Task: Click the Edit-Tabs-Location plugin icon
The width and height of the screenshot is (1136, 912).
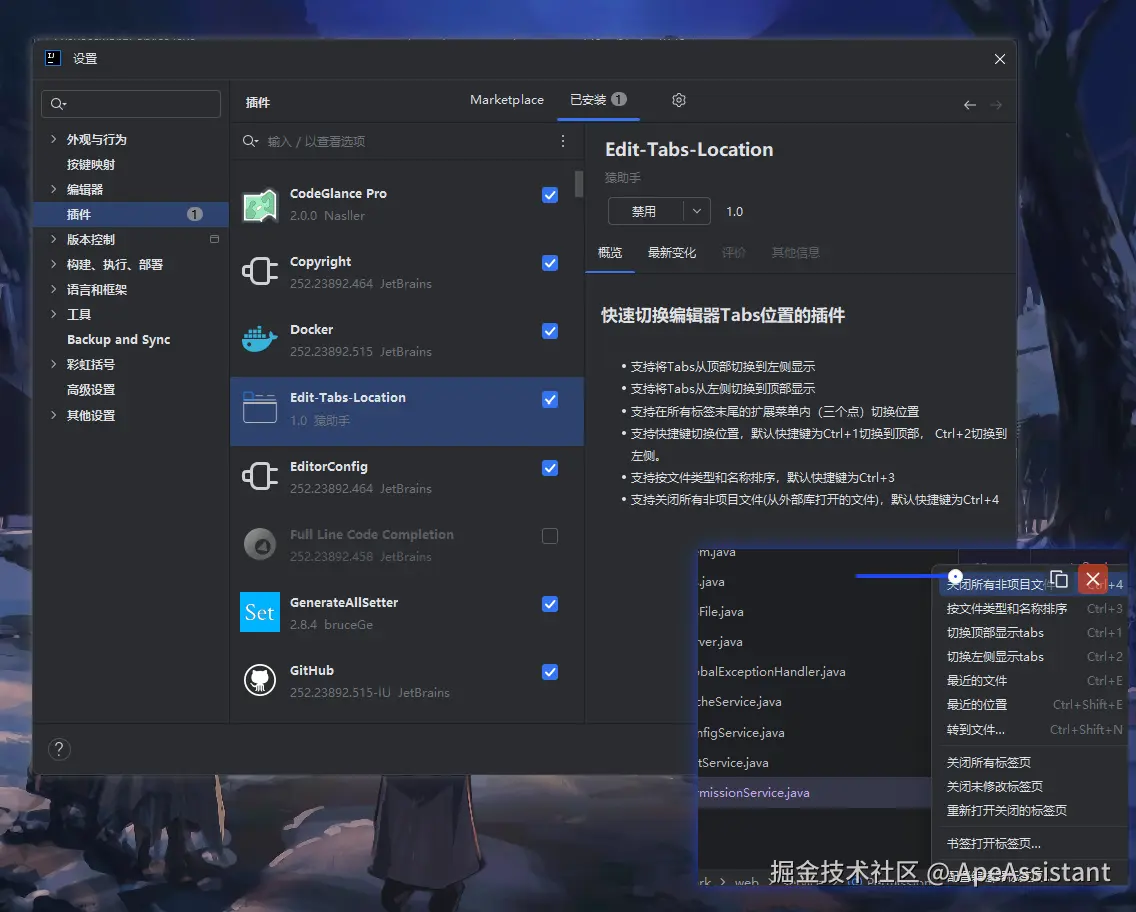Action: tap(259, 407)
